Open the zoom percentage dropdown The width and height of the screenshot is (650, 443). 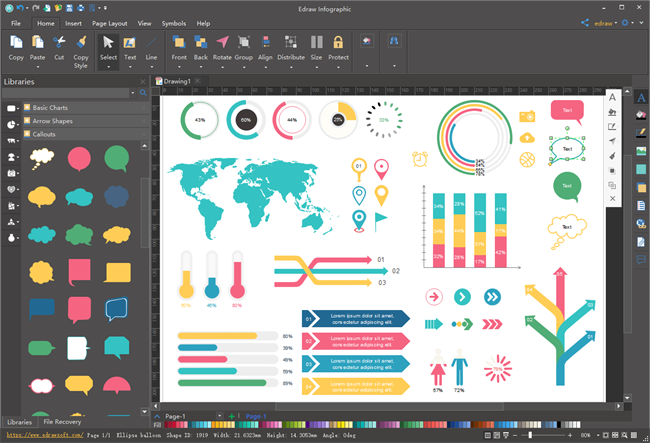click(x=598, y=435)
